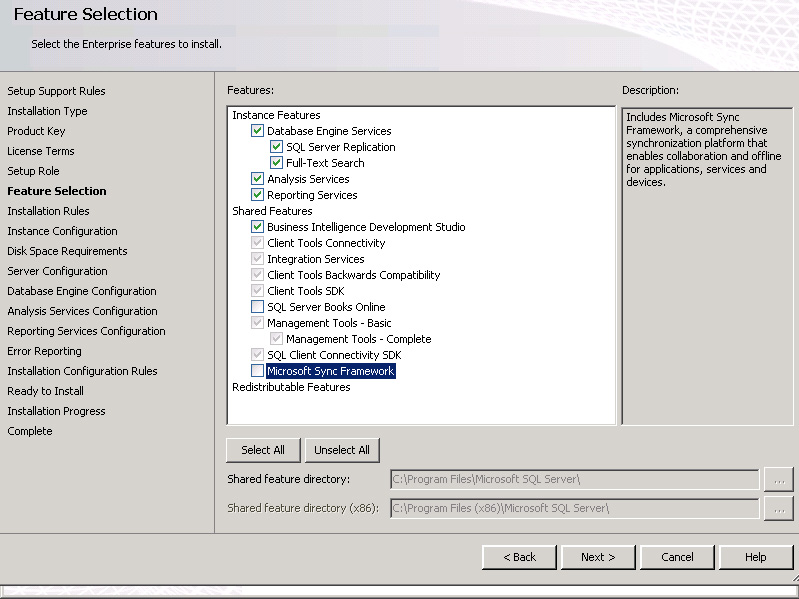Click Reporting Services Configuration step
Image resolution: width=799 pixels, height=599 pixels.
pos(86,331)
